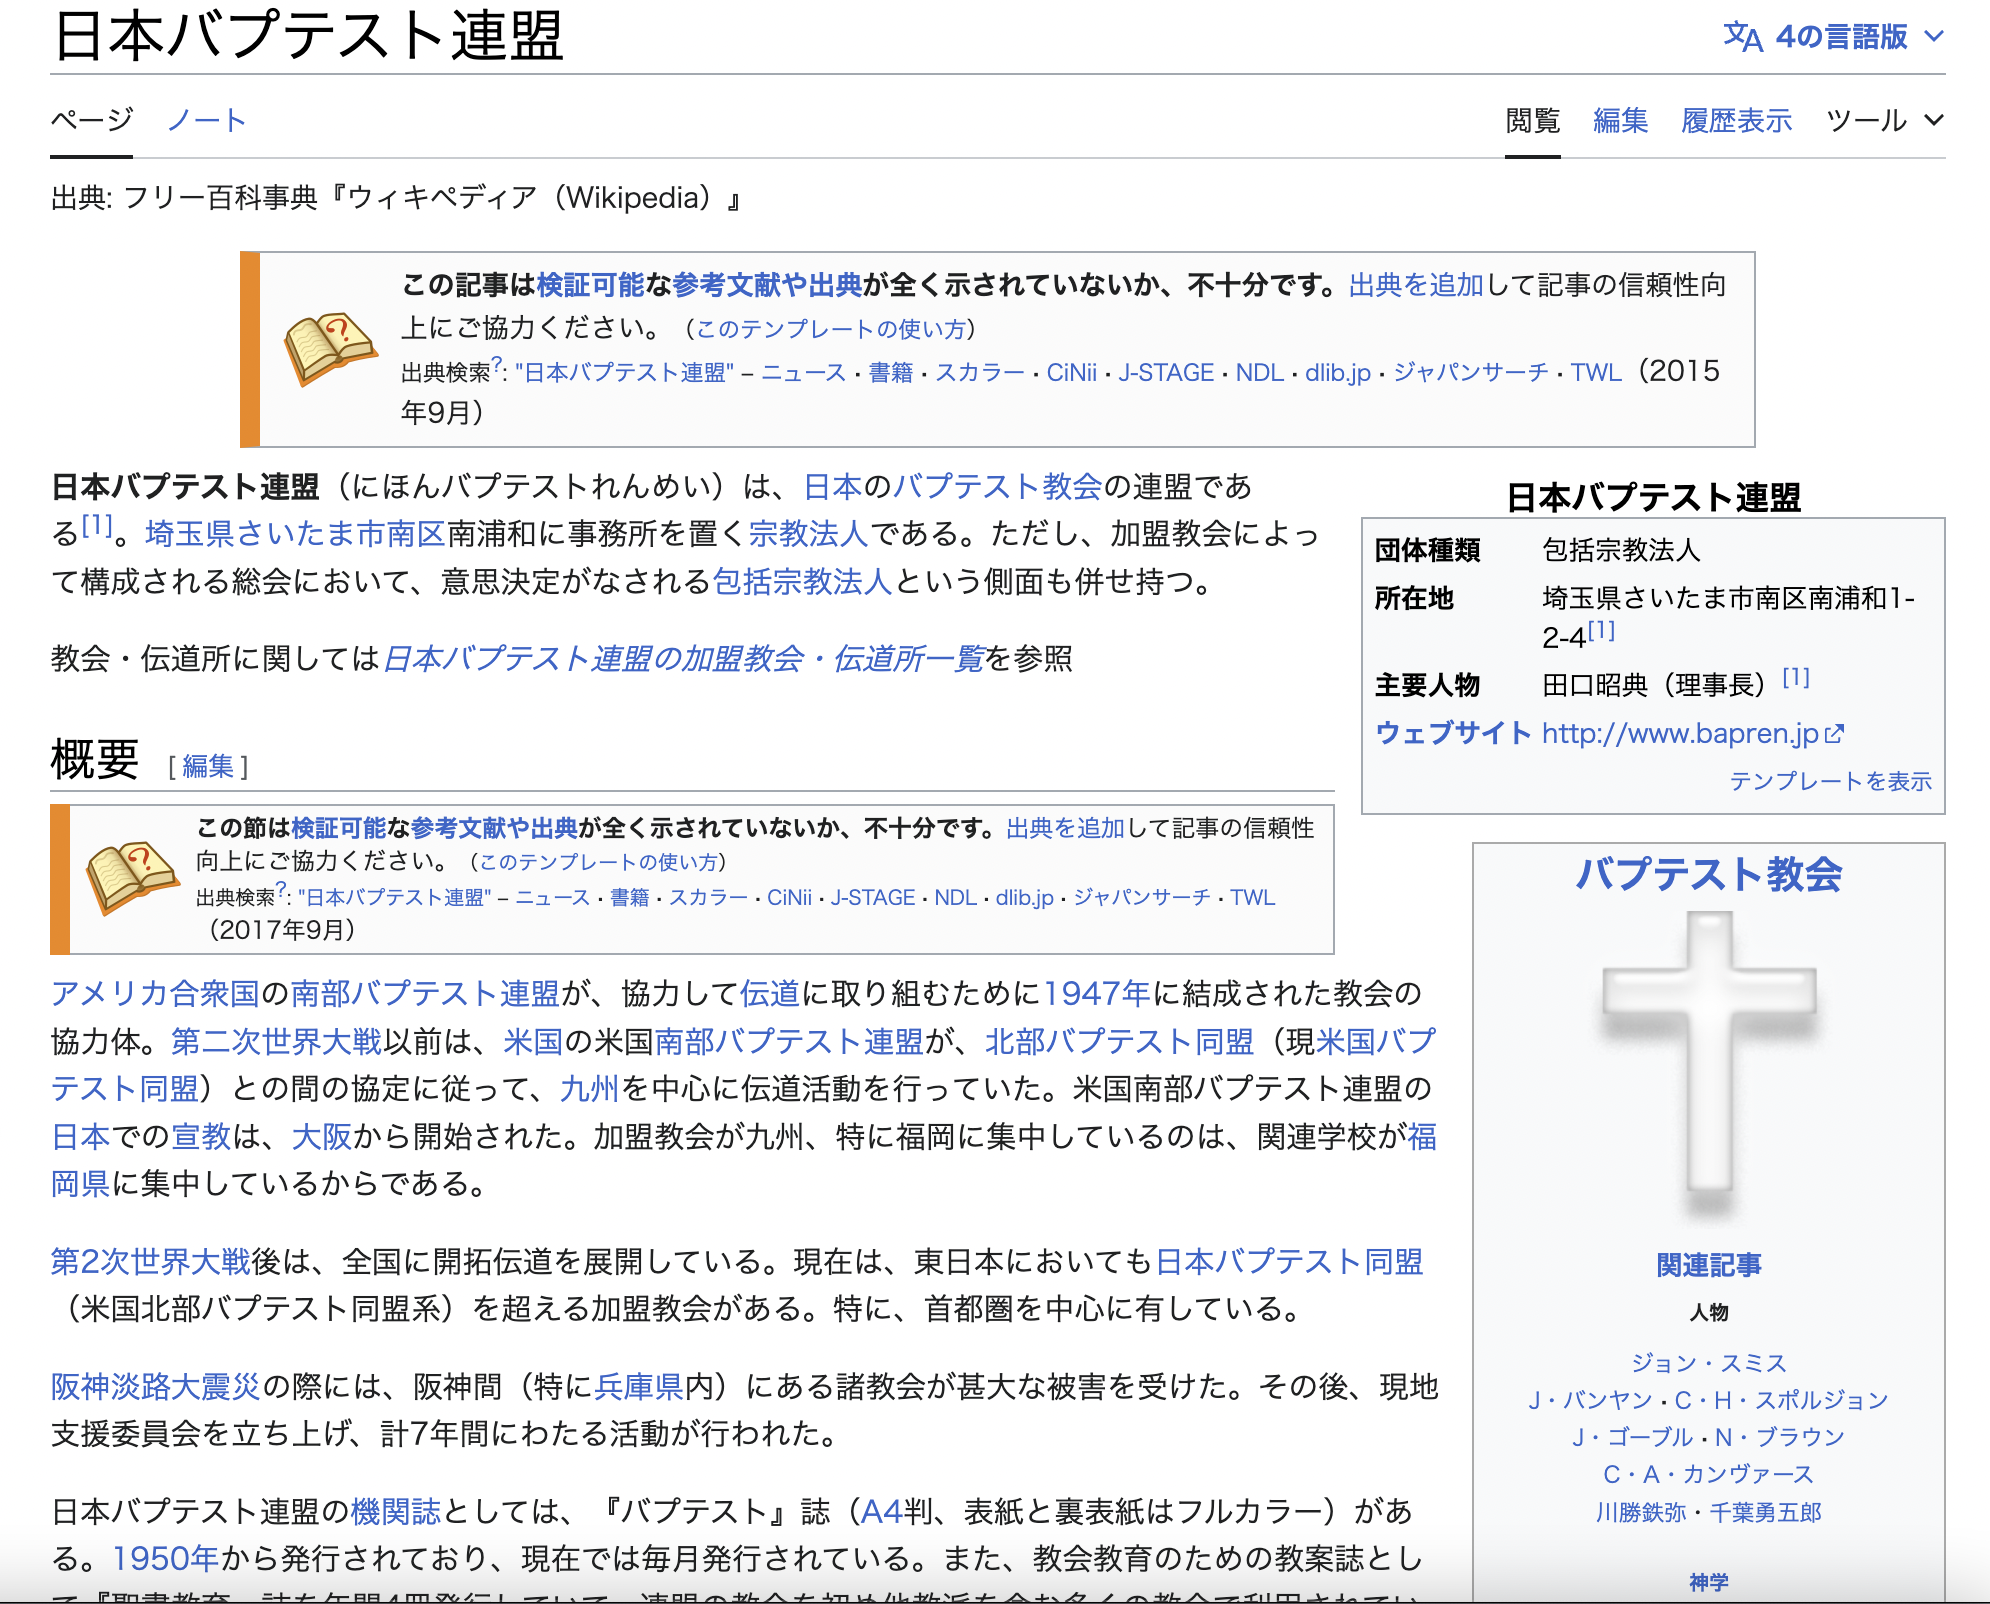Viewport: 1990px width, 1604px height.
Task: Open J・ゴーブル link in sidebar
Action: 1633,1437
